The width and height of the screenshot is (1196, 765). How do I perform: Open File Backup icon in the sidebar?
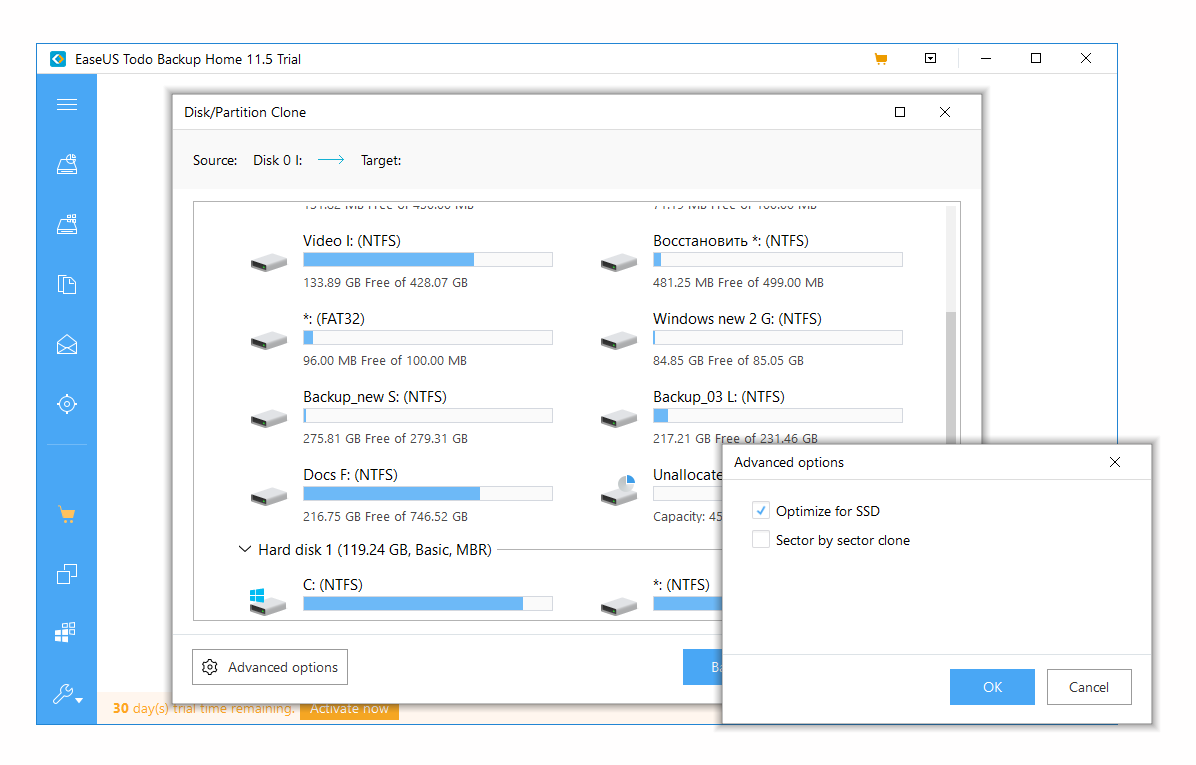point(67,284)
